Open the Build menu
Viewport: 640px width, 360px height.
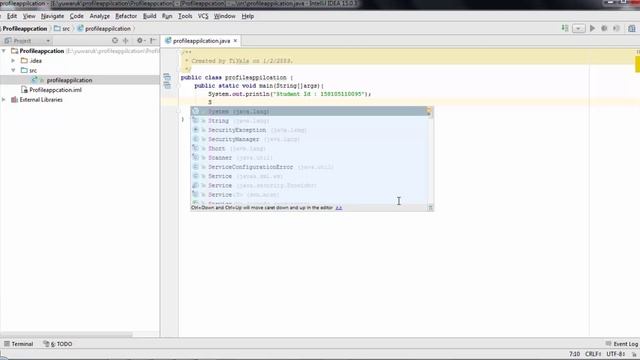tap(149, 16)
